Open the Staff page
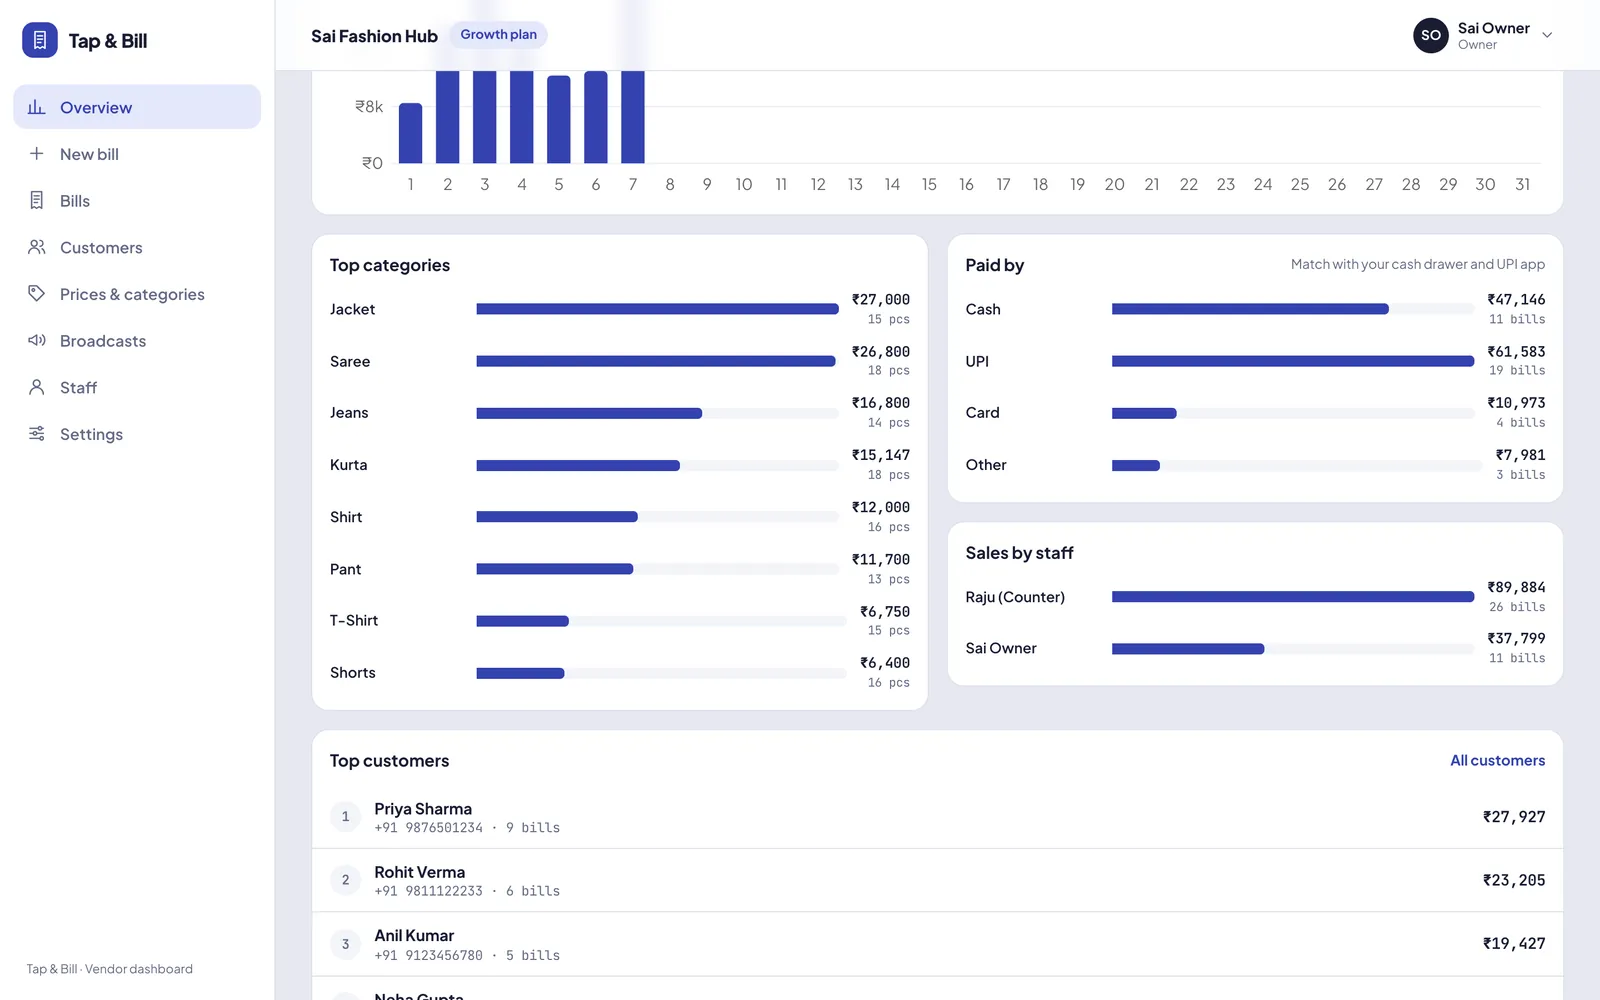Image resolution: width=1600 pixels, height=1000 pixels. [137, 387]
